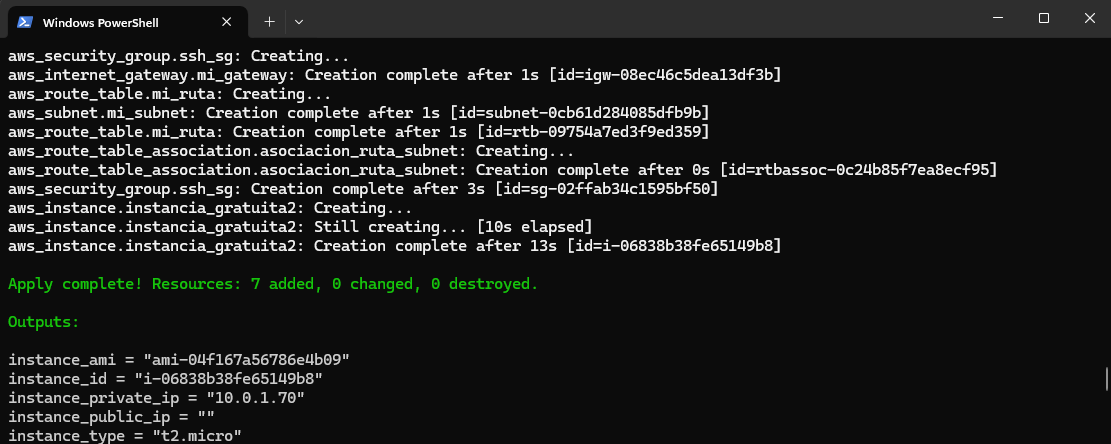Click the instance_ami value ami-04f167a56786e4b09
1111x444 pixels.
pos(247,360)
